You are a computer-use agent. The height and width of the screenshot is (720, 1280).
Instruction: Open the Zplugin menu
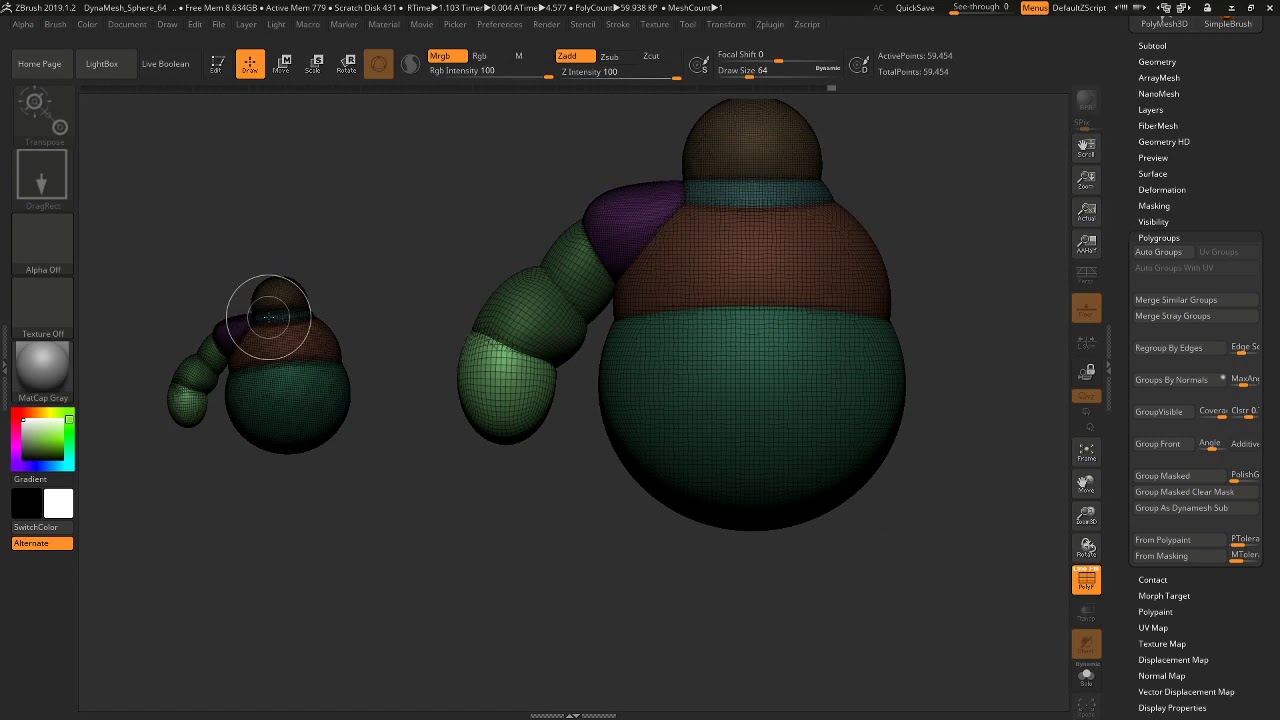coord(770,24)
